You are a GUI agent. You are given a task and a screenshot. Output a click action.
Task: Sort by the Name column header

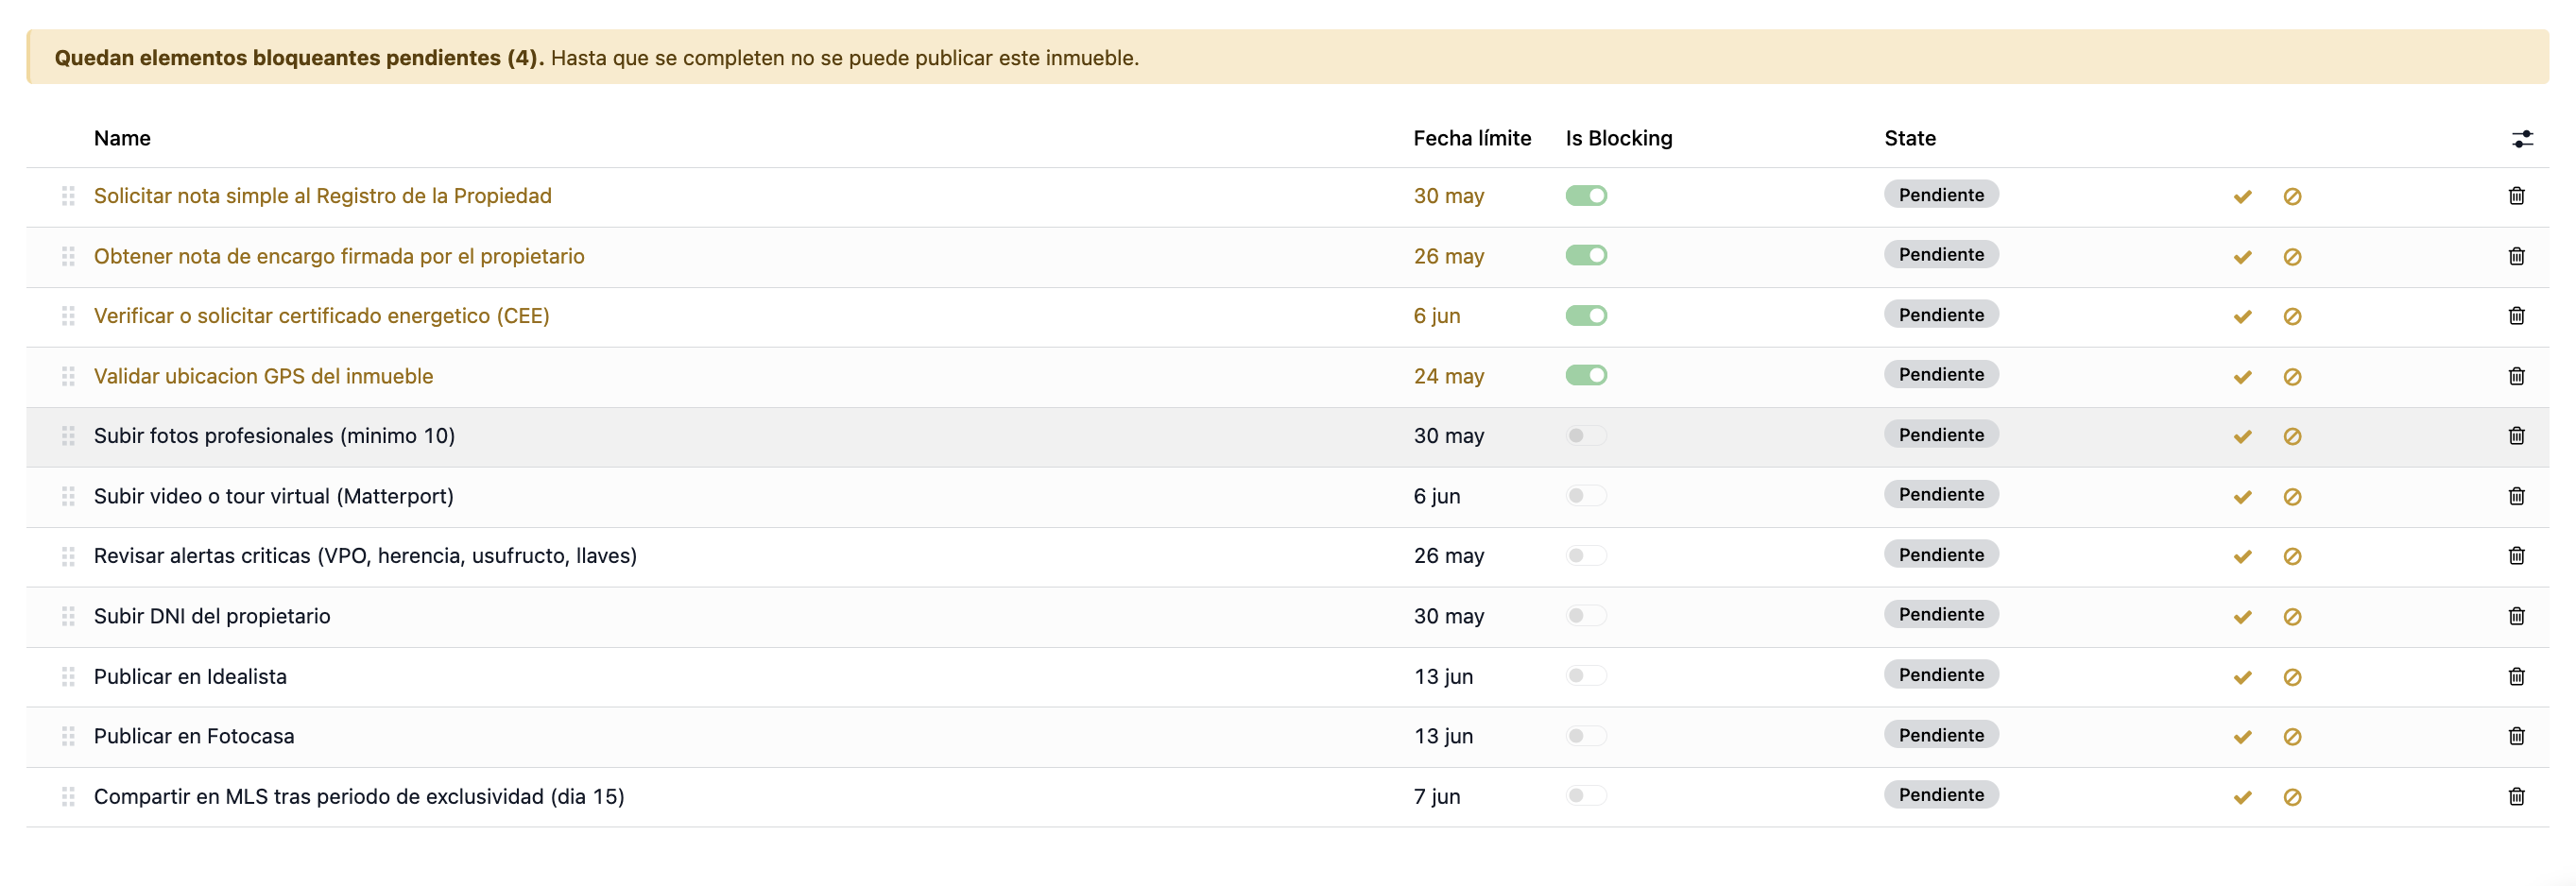pos(122,138)
